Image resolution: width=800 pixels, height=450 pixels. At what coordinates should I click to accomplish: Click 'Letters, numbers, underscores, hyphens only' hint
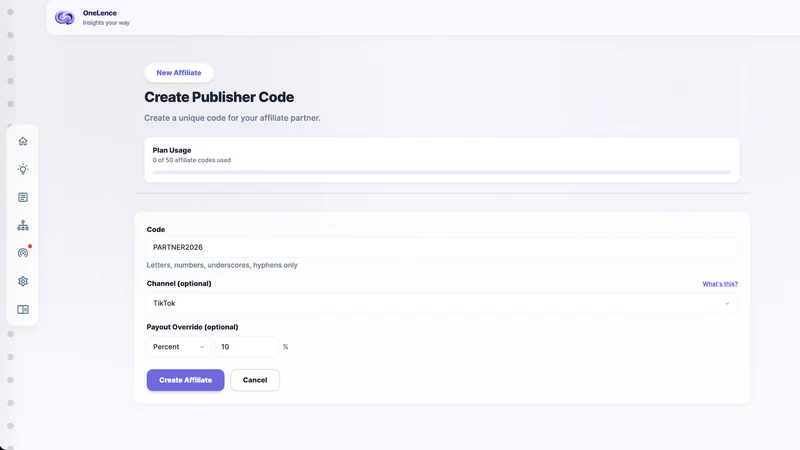click(222, 265)
